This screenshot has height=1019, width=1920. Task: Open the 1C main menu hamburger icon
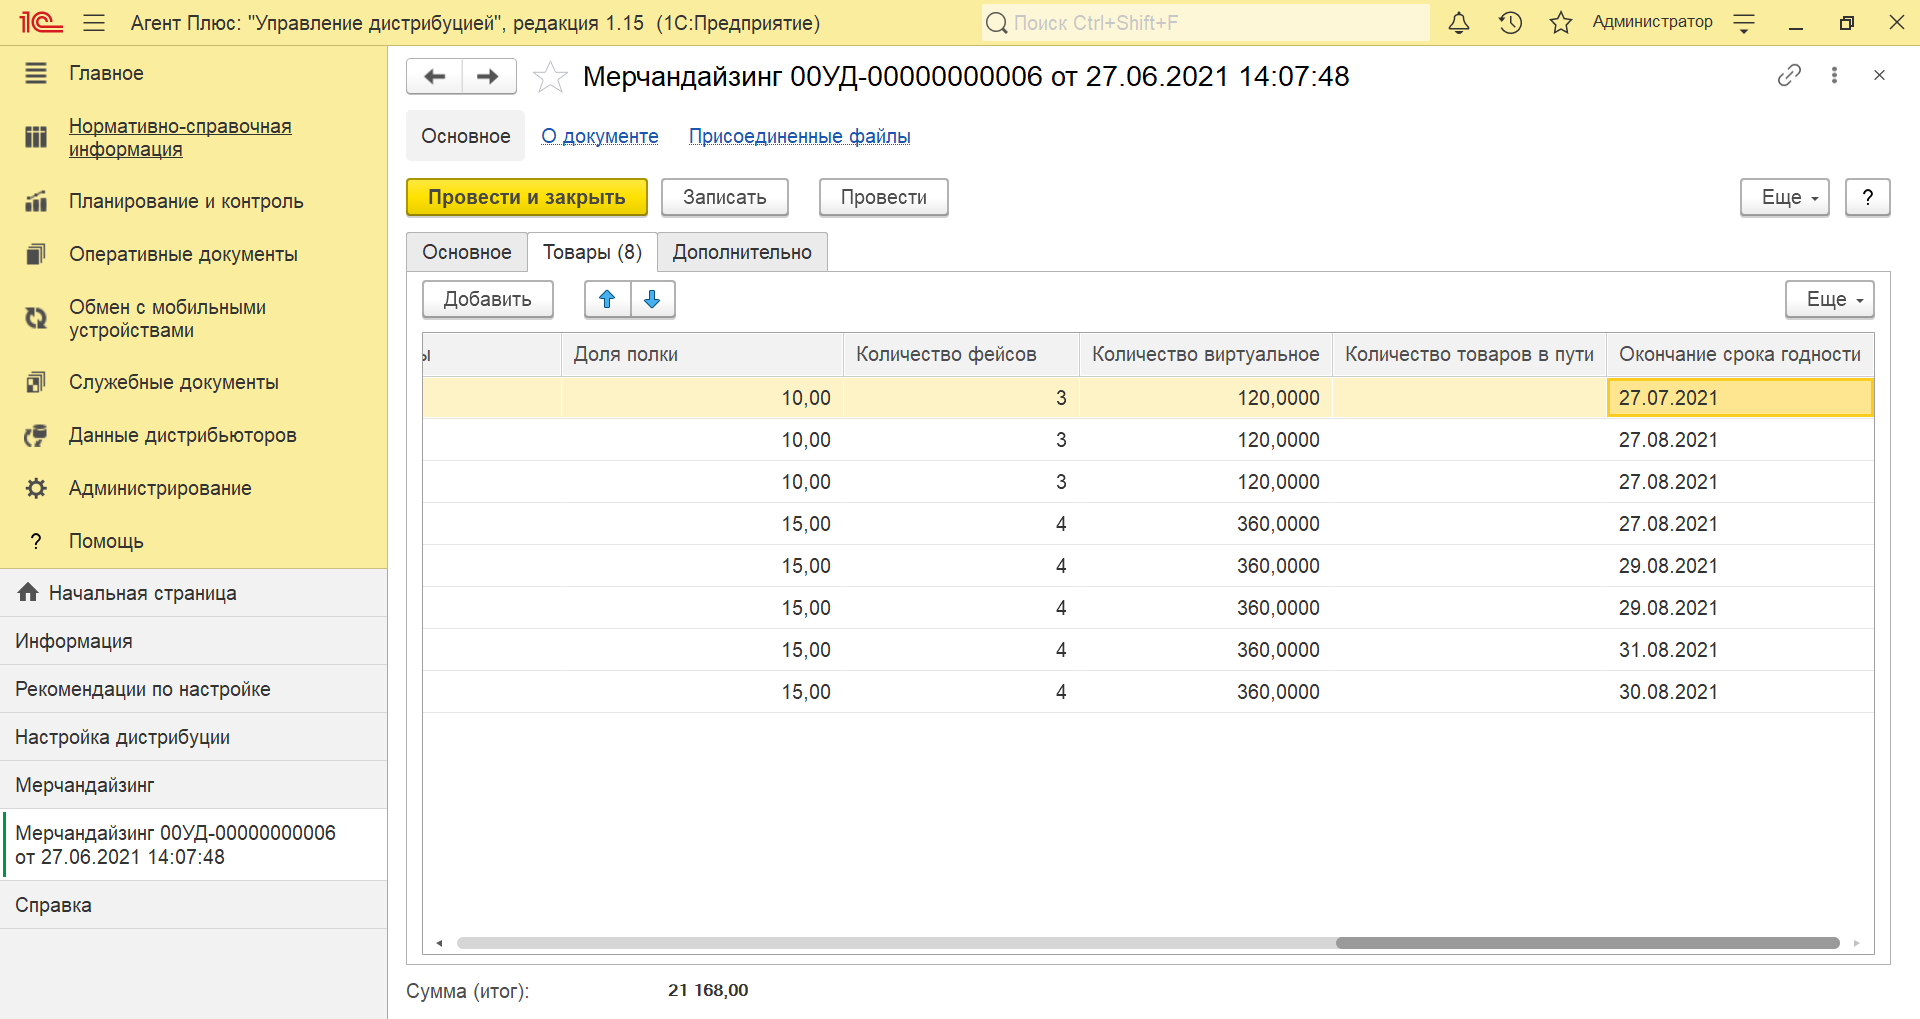94,22
